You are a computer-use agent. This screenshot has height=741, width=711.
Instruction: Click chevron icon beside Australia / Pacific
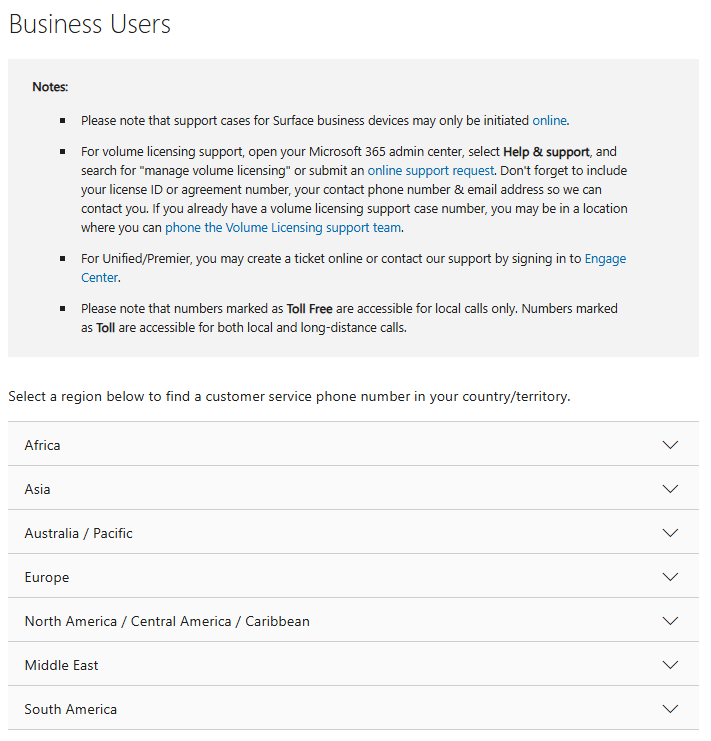[x=670, y=533]
